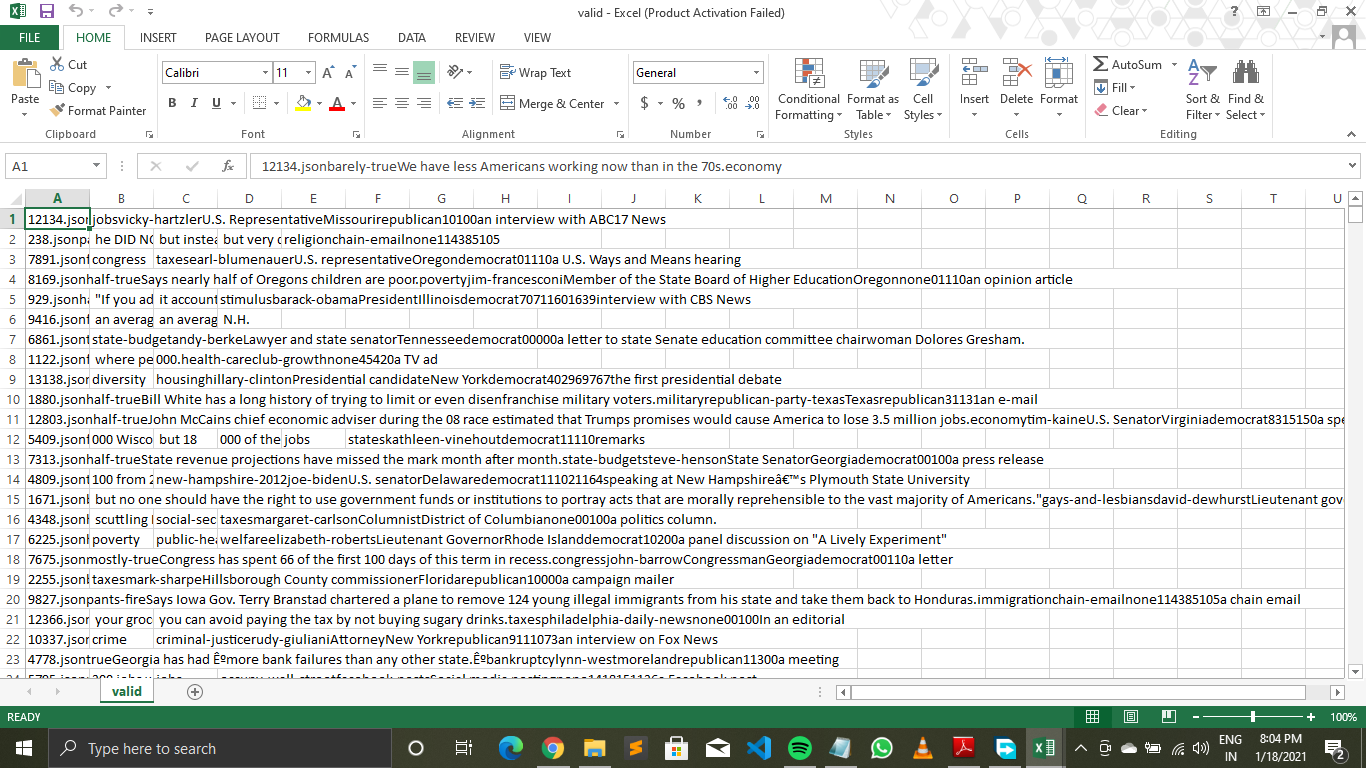The height and width of the screenshot is (768, 1366).
Task: Open the FILE tab
Action: click(x=30, y=38)
